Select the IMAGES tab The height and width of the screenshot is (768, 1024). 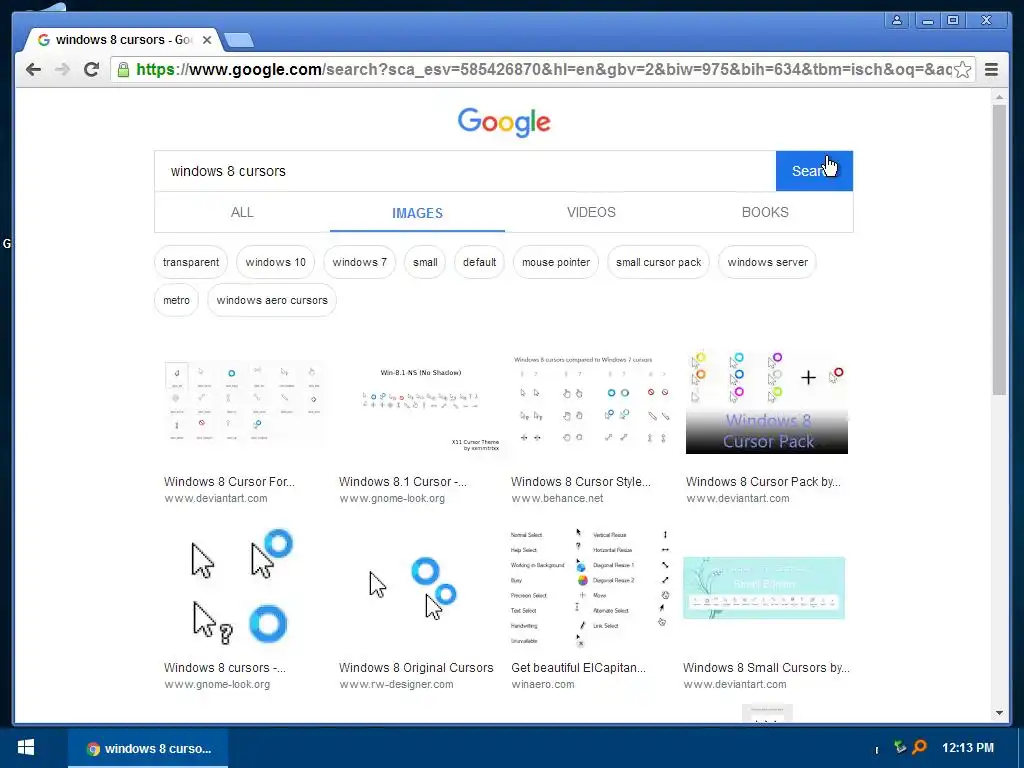[x=417, y=213]
